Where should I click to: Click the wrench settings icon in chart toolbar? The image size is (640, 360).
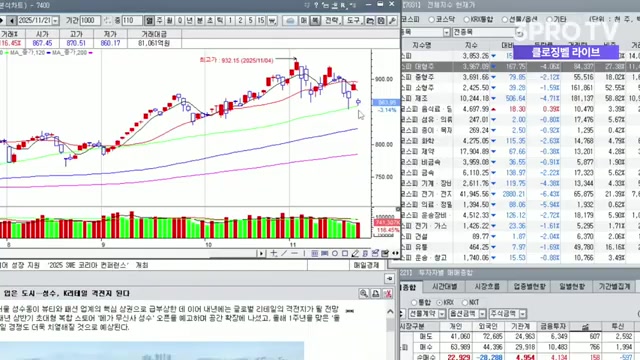[392, 20]
